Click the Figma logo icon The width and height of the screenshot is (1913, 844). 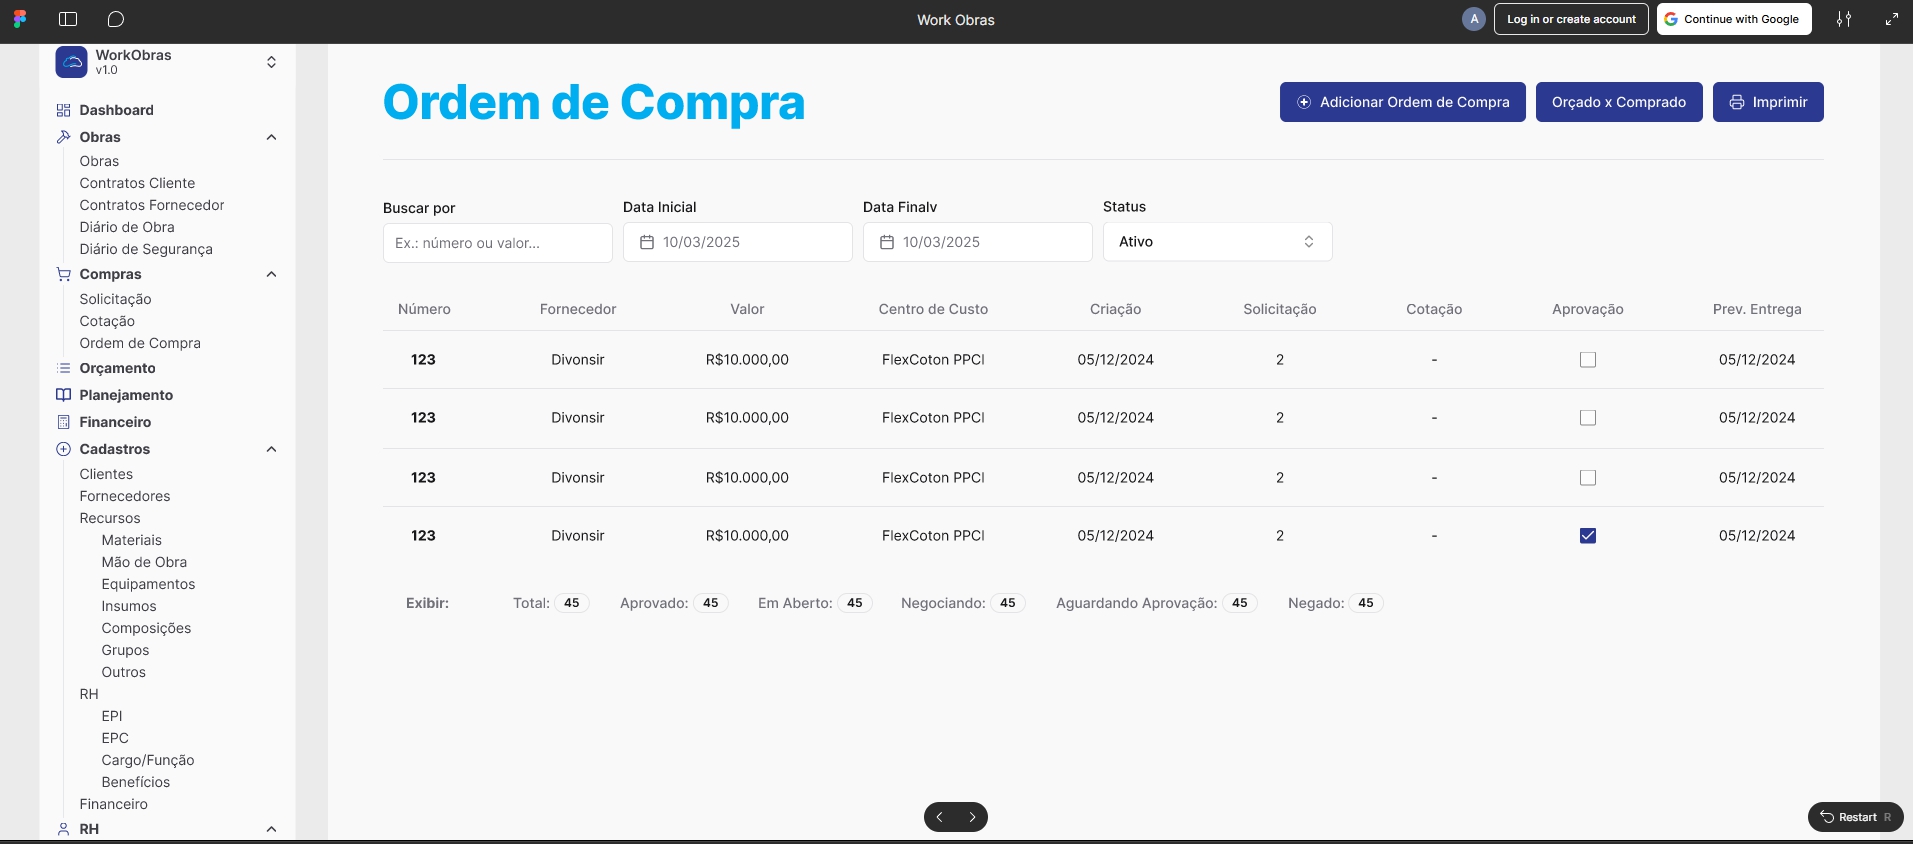point(20,19)
